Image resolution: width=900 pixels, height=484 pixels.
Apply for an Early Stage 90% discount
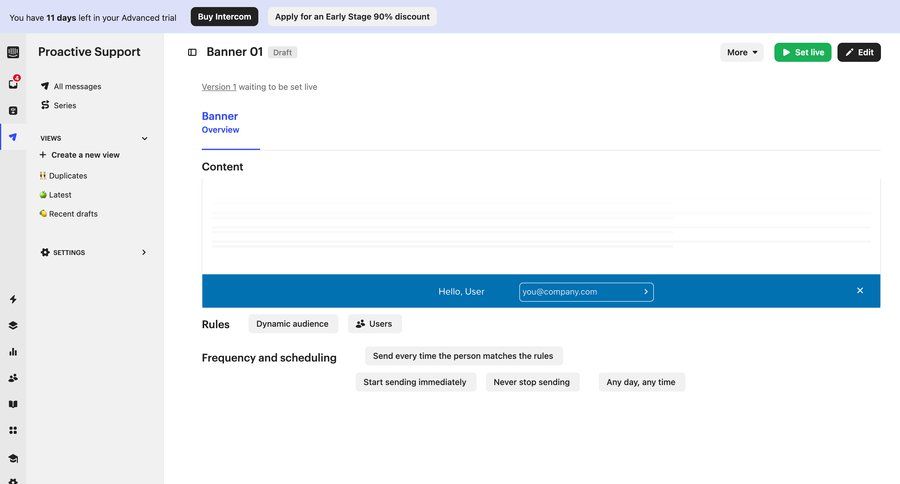pyautogui.click(x=352, y=17)
